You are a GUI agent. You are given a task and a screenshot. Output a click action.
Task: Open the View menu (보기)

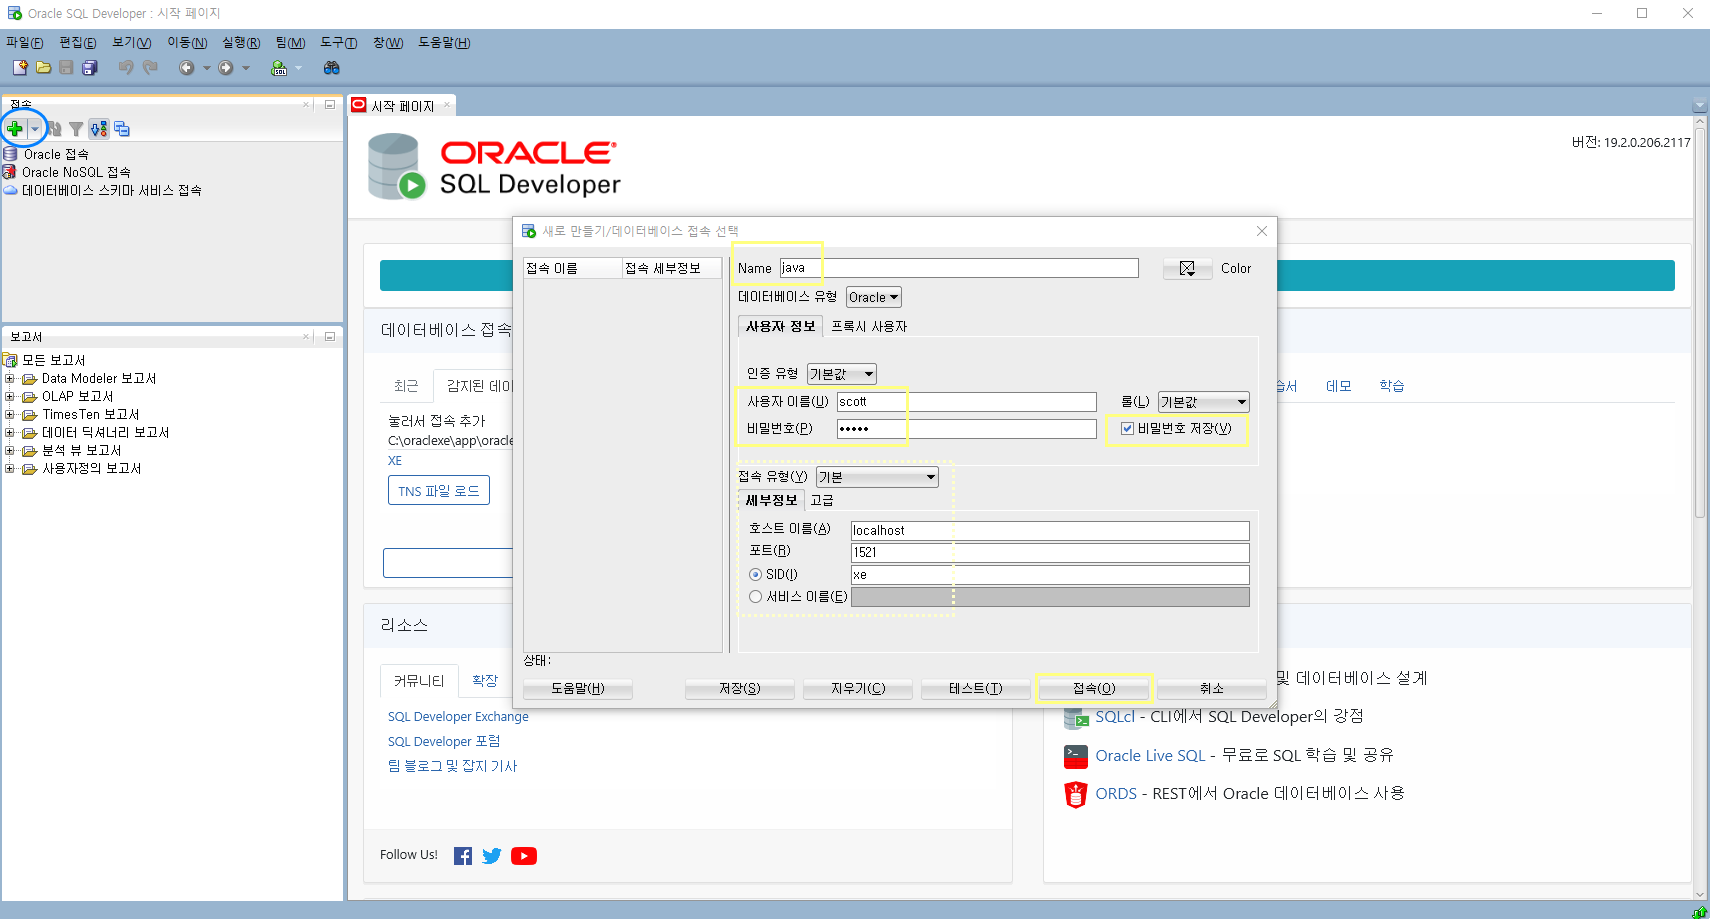(132, 42)
